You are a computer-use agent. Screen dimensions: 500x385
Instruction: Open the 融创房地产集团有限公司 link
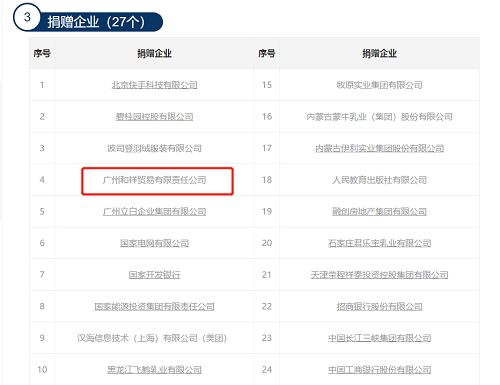coord(379,212)
